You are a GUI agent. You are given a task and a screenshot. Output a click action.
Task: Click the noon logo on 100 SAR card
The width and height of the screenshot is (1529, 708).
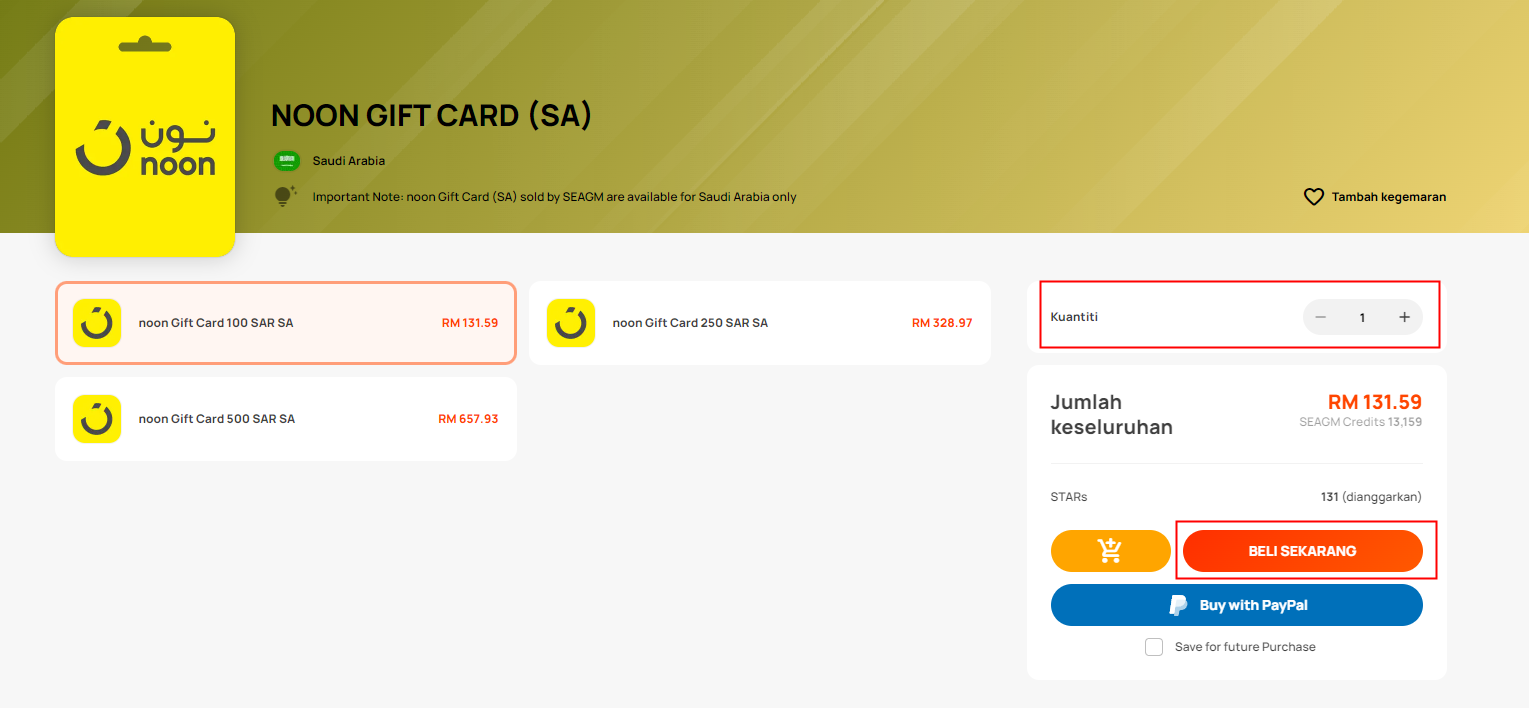(97, 323)
